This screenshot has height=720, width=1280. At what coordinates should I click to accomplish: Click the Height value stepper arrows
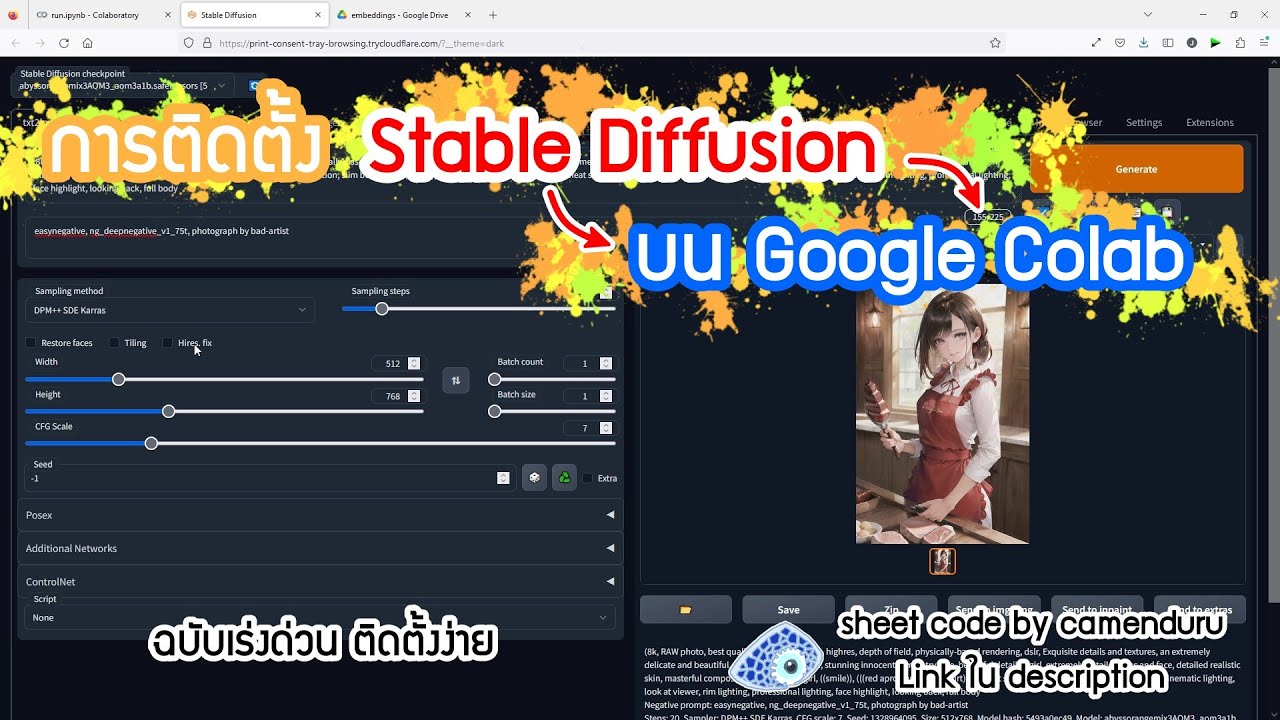tap(414, 396)
